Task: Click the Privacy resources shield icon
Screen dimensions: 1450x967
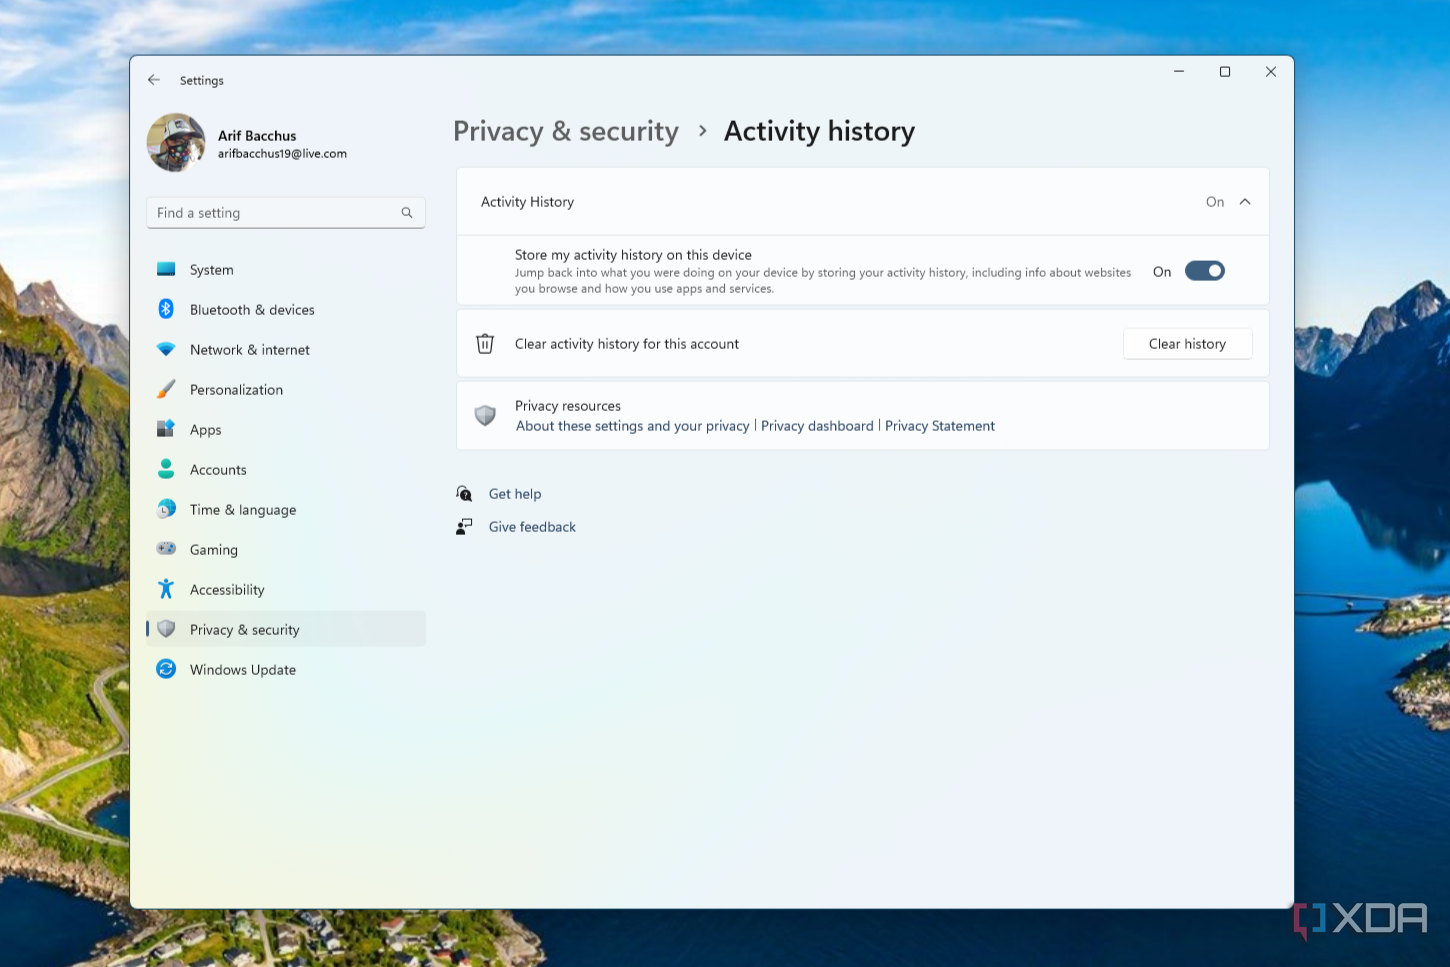Action: tap(485, 415)
